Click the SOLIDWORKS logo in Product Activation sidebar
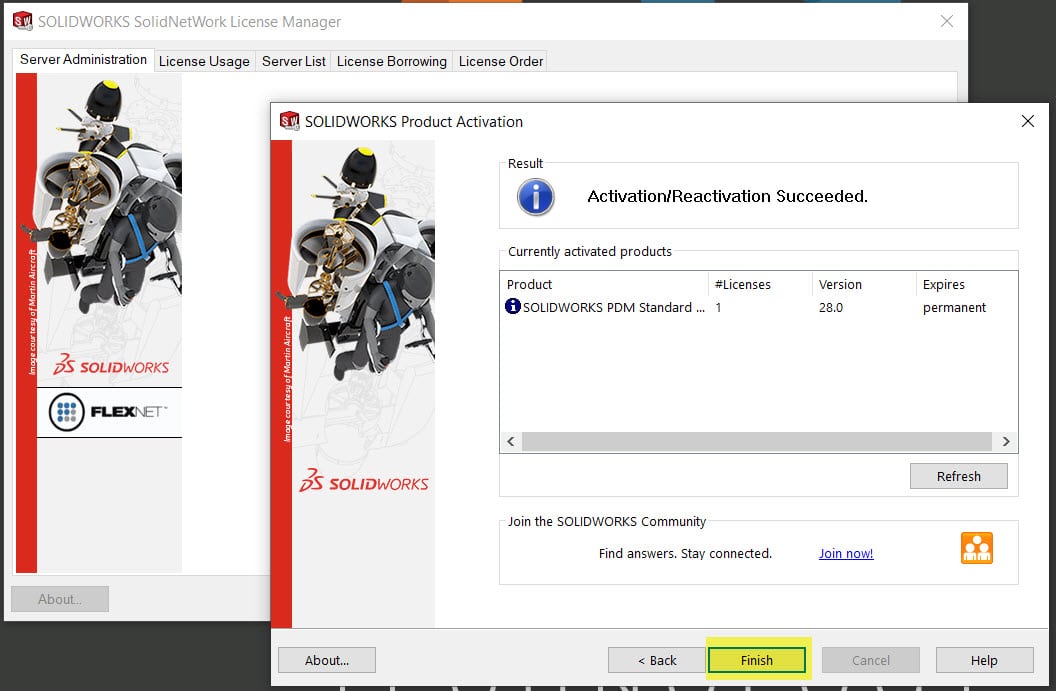1056x691 pixels. pos(364,481)
